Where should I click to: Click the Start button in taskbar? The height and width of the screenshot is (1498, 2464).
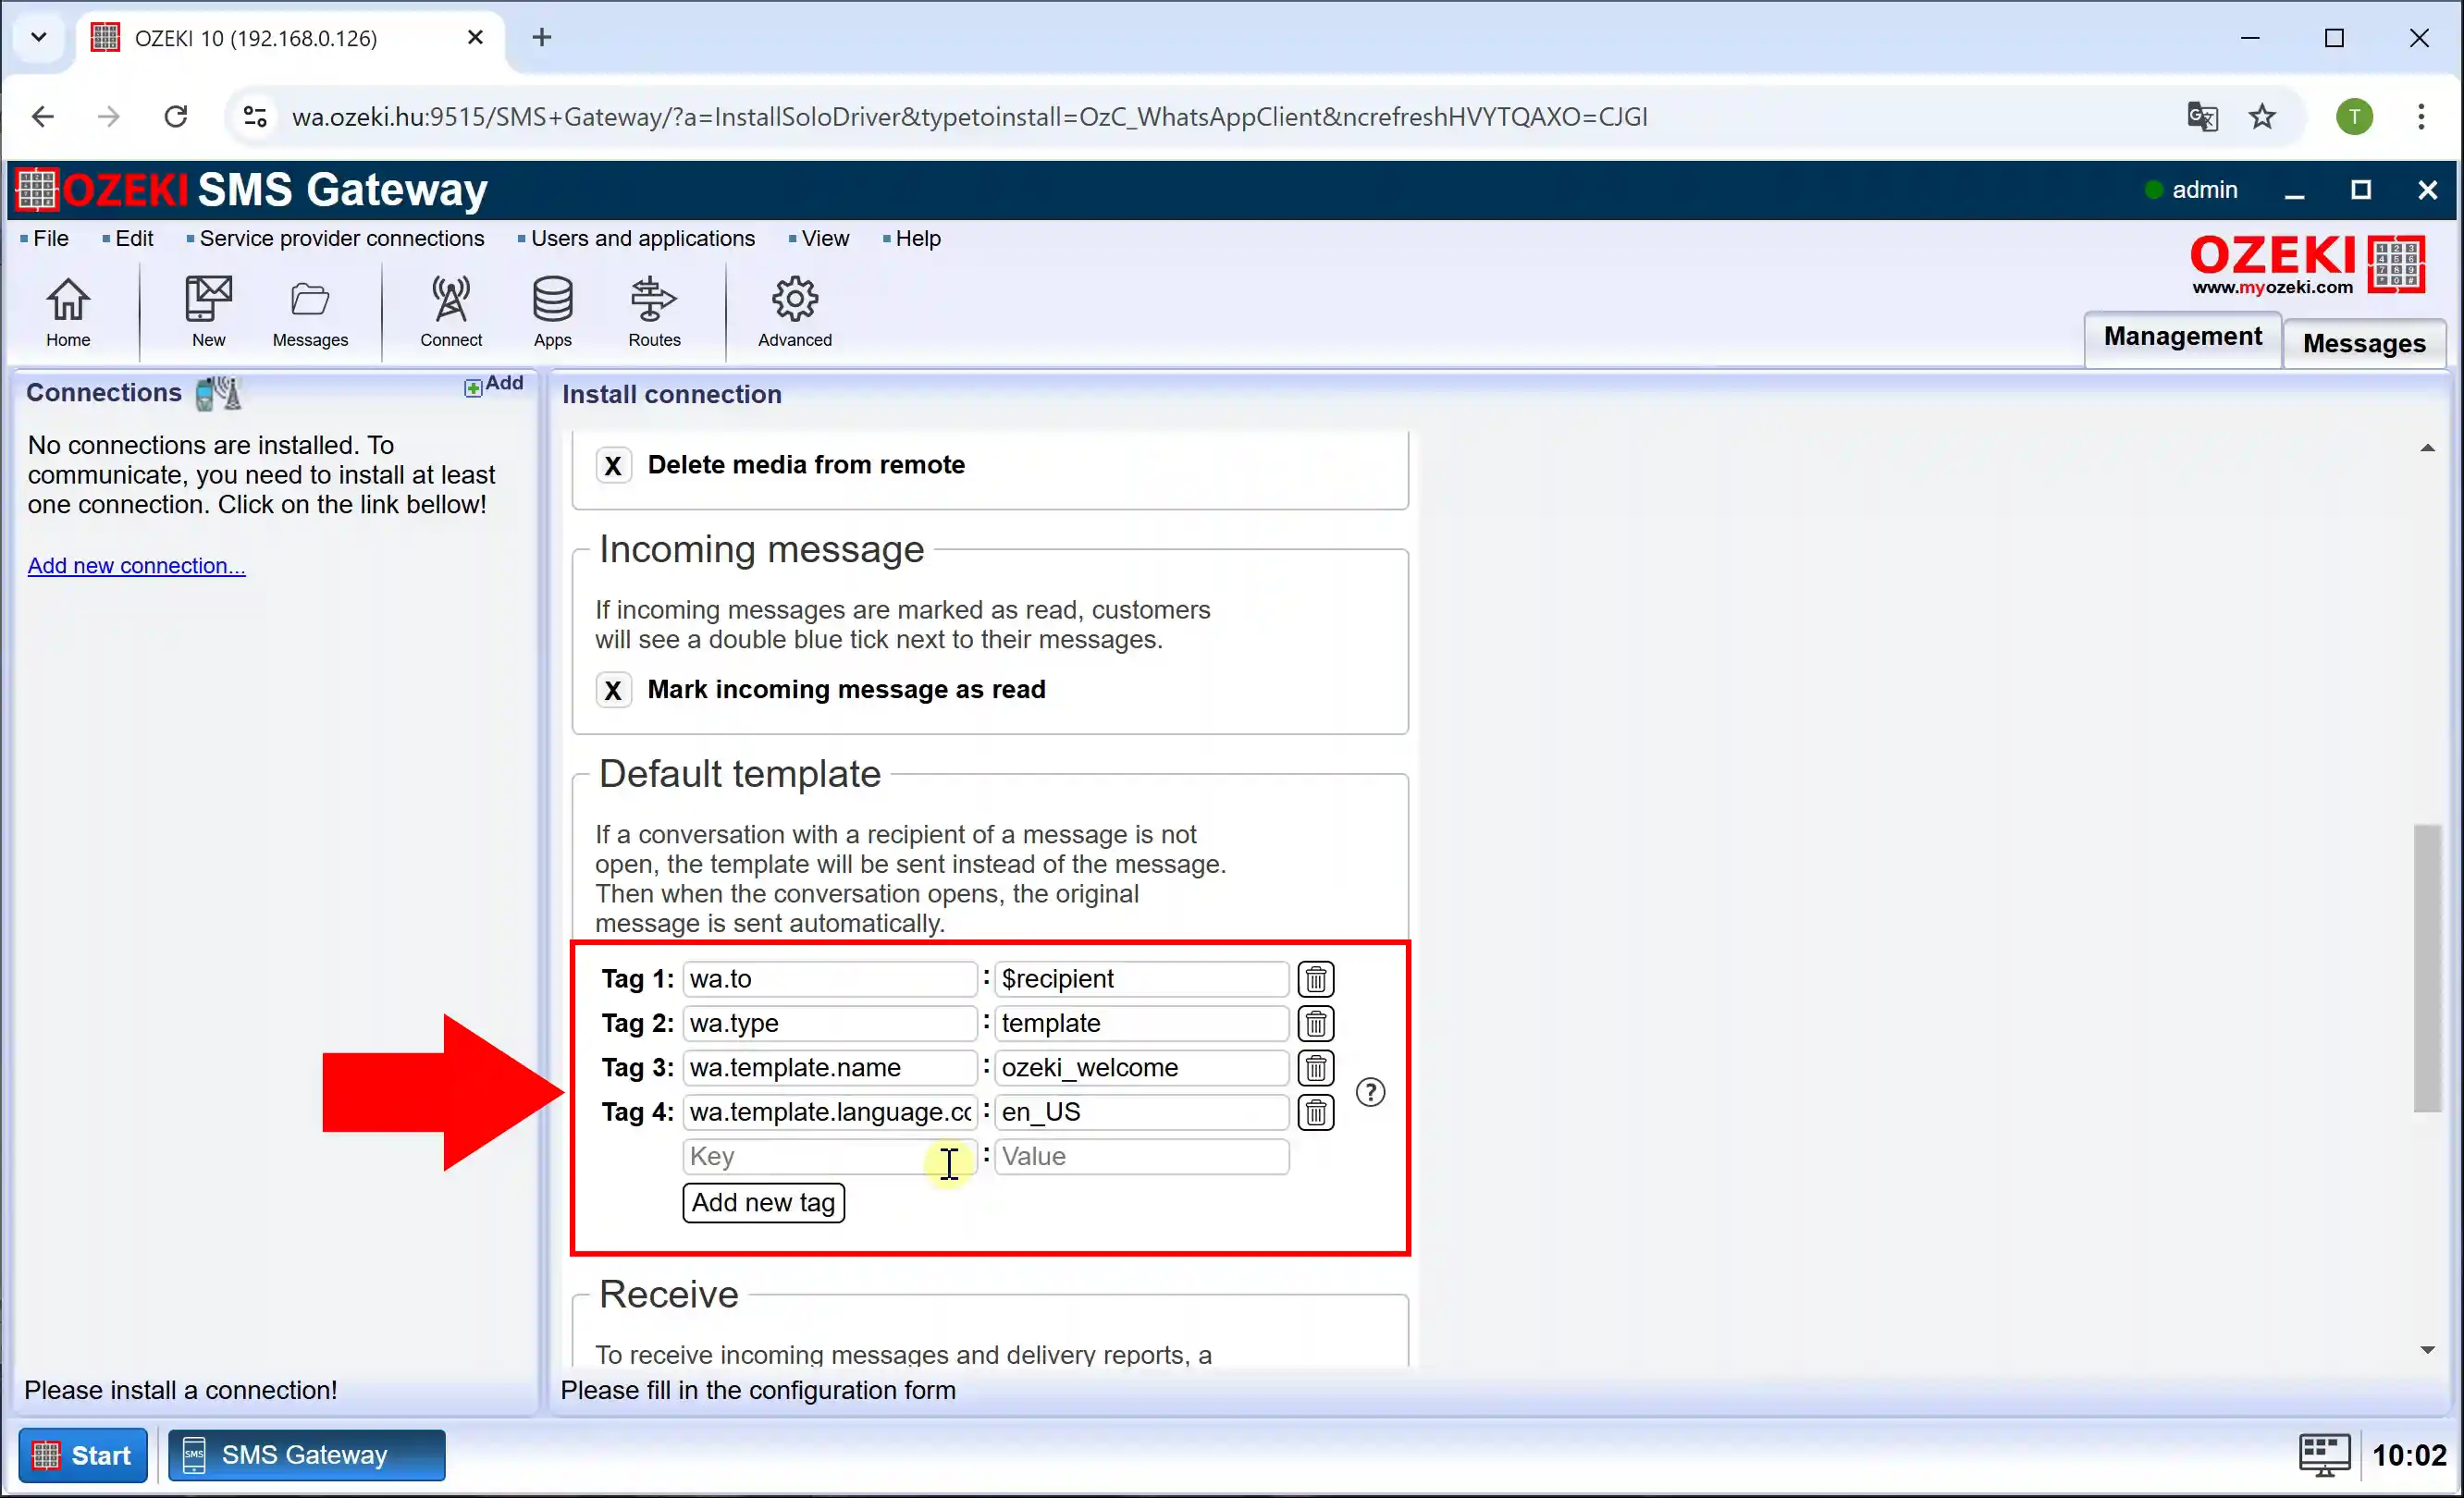click(83, 1455)
